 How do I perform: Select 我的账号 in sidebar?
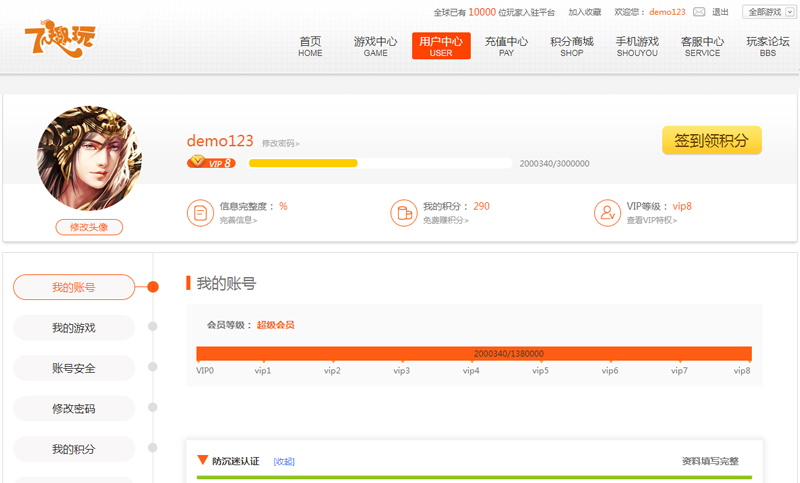tap(74, 287)
